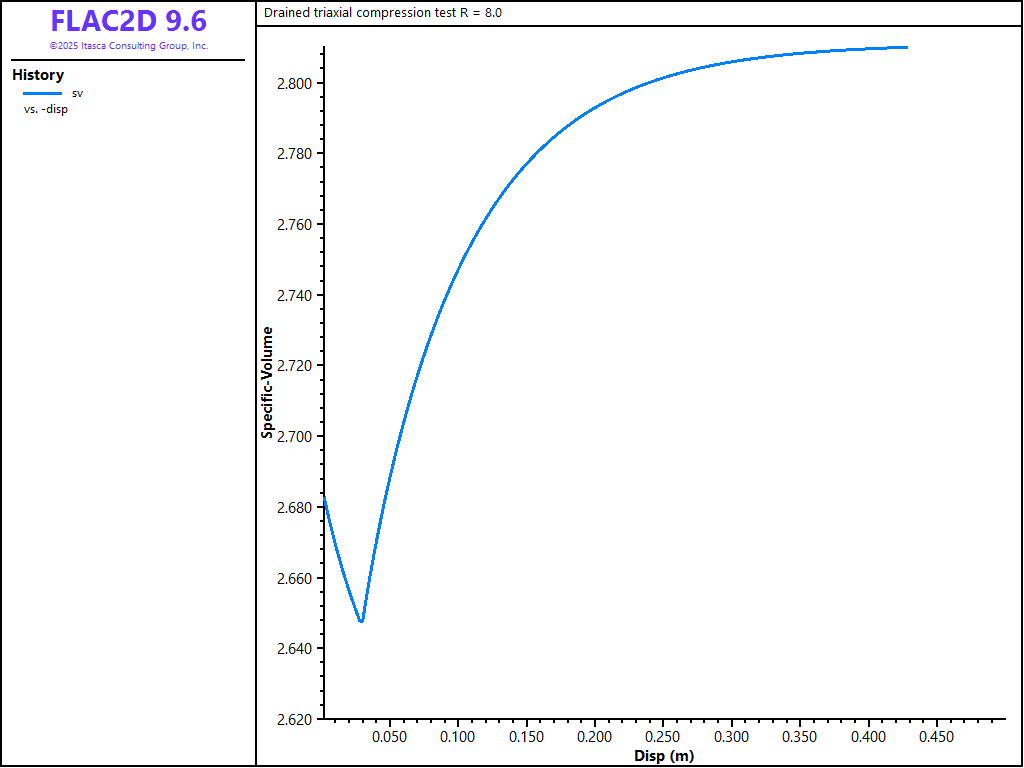
Task: Select the Specific-Volume y-axis label
Action: (267, 382)
